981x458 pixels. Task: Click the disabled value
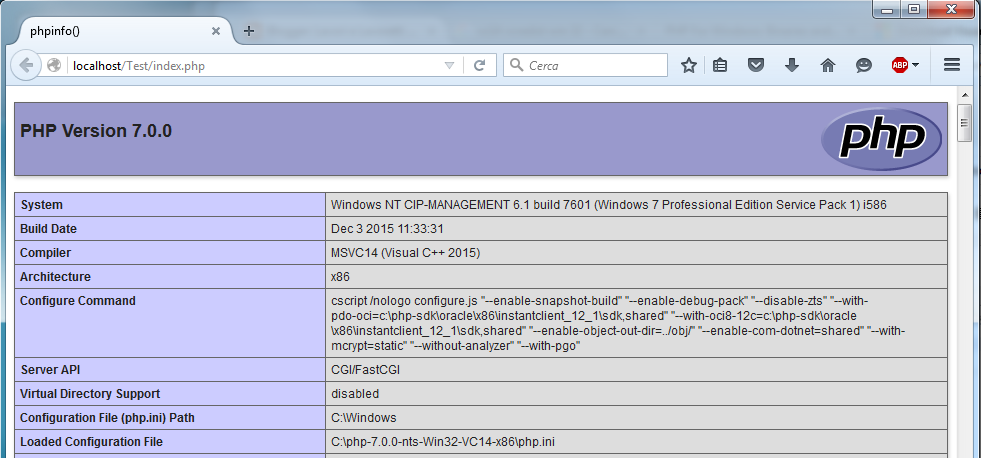pos(355,394)
